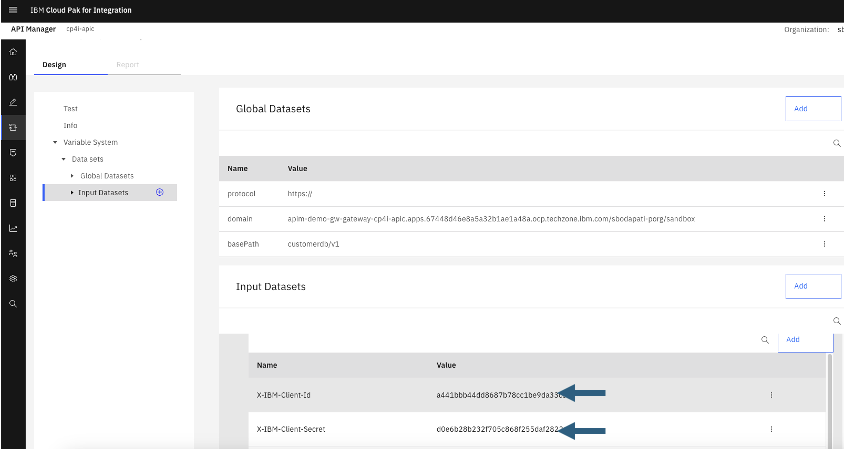The image size is (845, 452).
Task: Open overflow menu for basePath row
Action: coord(824,243)
